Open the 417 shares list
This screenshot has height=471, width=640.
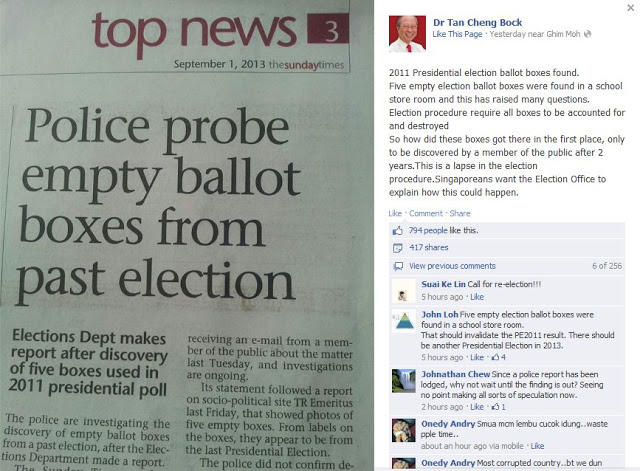429,247
